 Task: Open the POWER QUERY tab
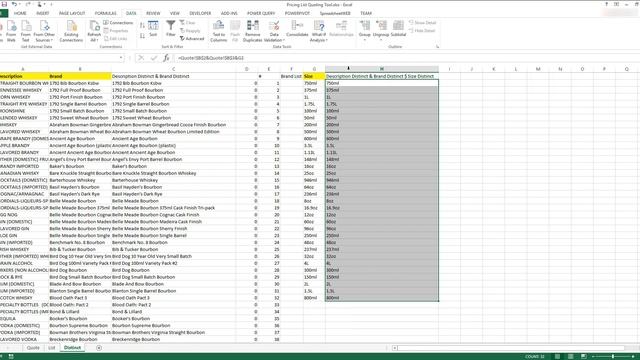click(x=261, y=13)
